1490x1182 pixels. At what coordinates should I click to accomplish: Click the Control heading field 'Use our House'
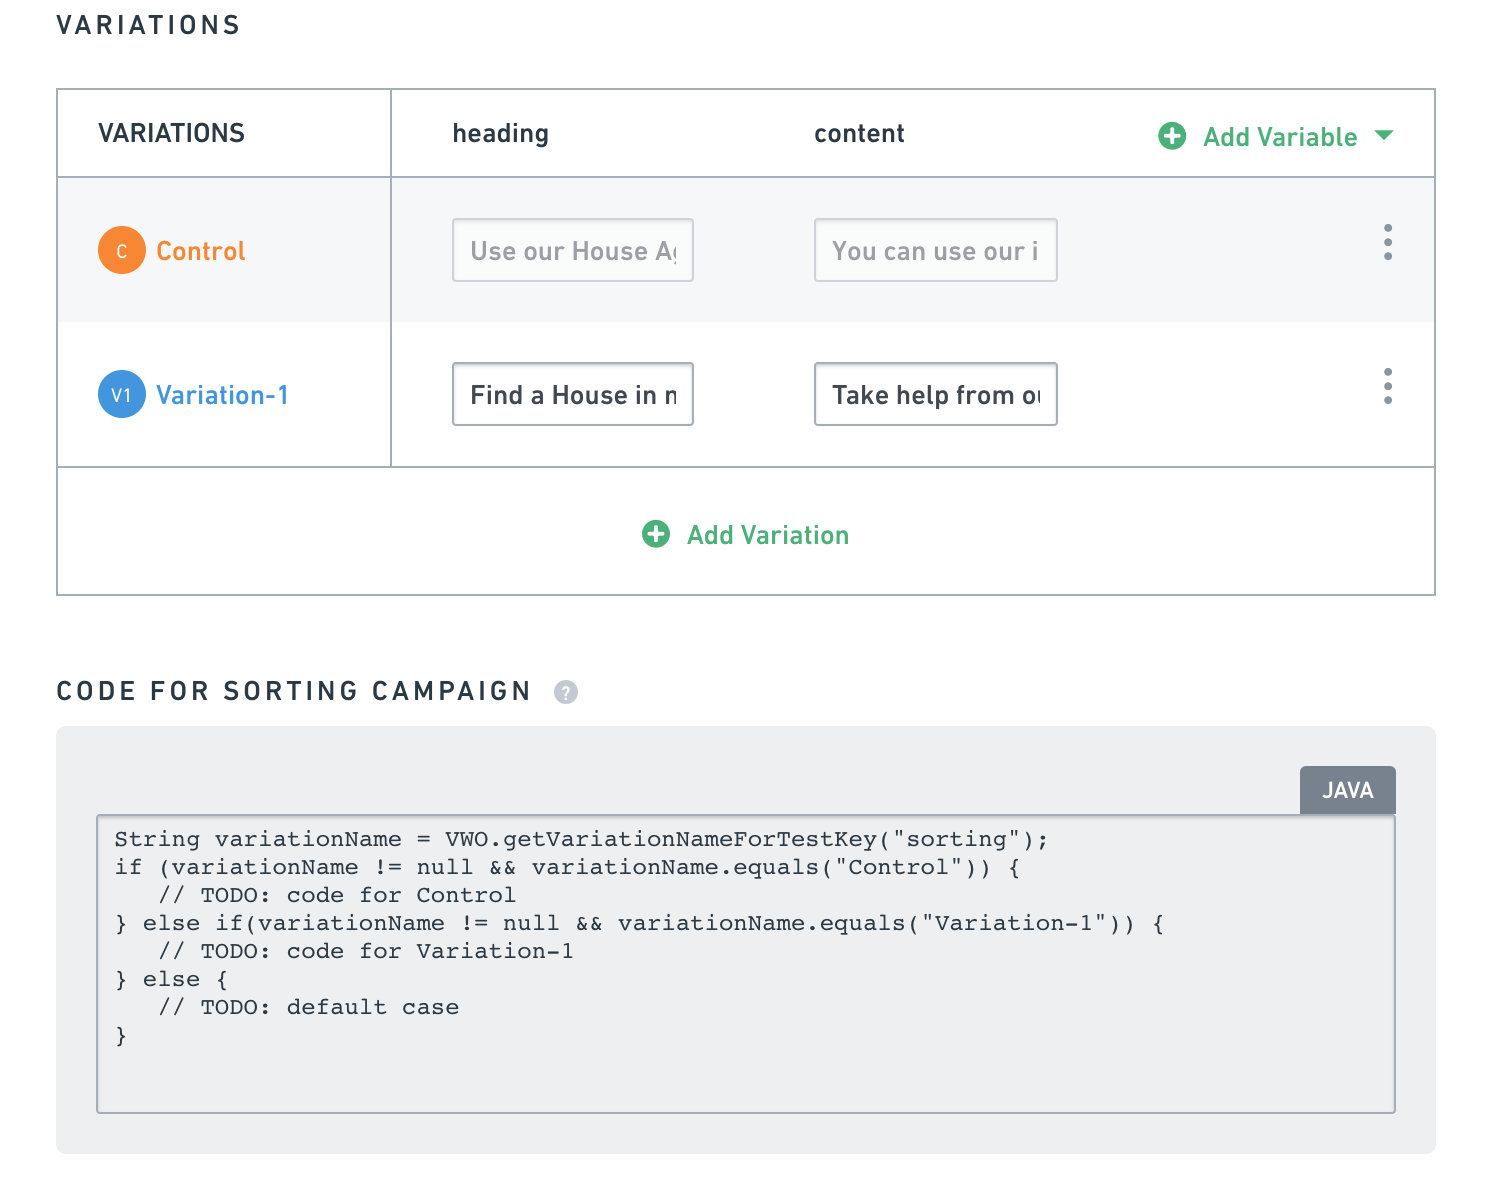coord(573,250)
